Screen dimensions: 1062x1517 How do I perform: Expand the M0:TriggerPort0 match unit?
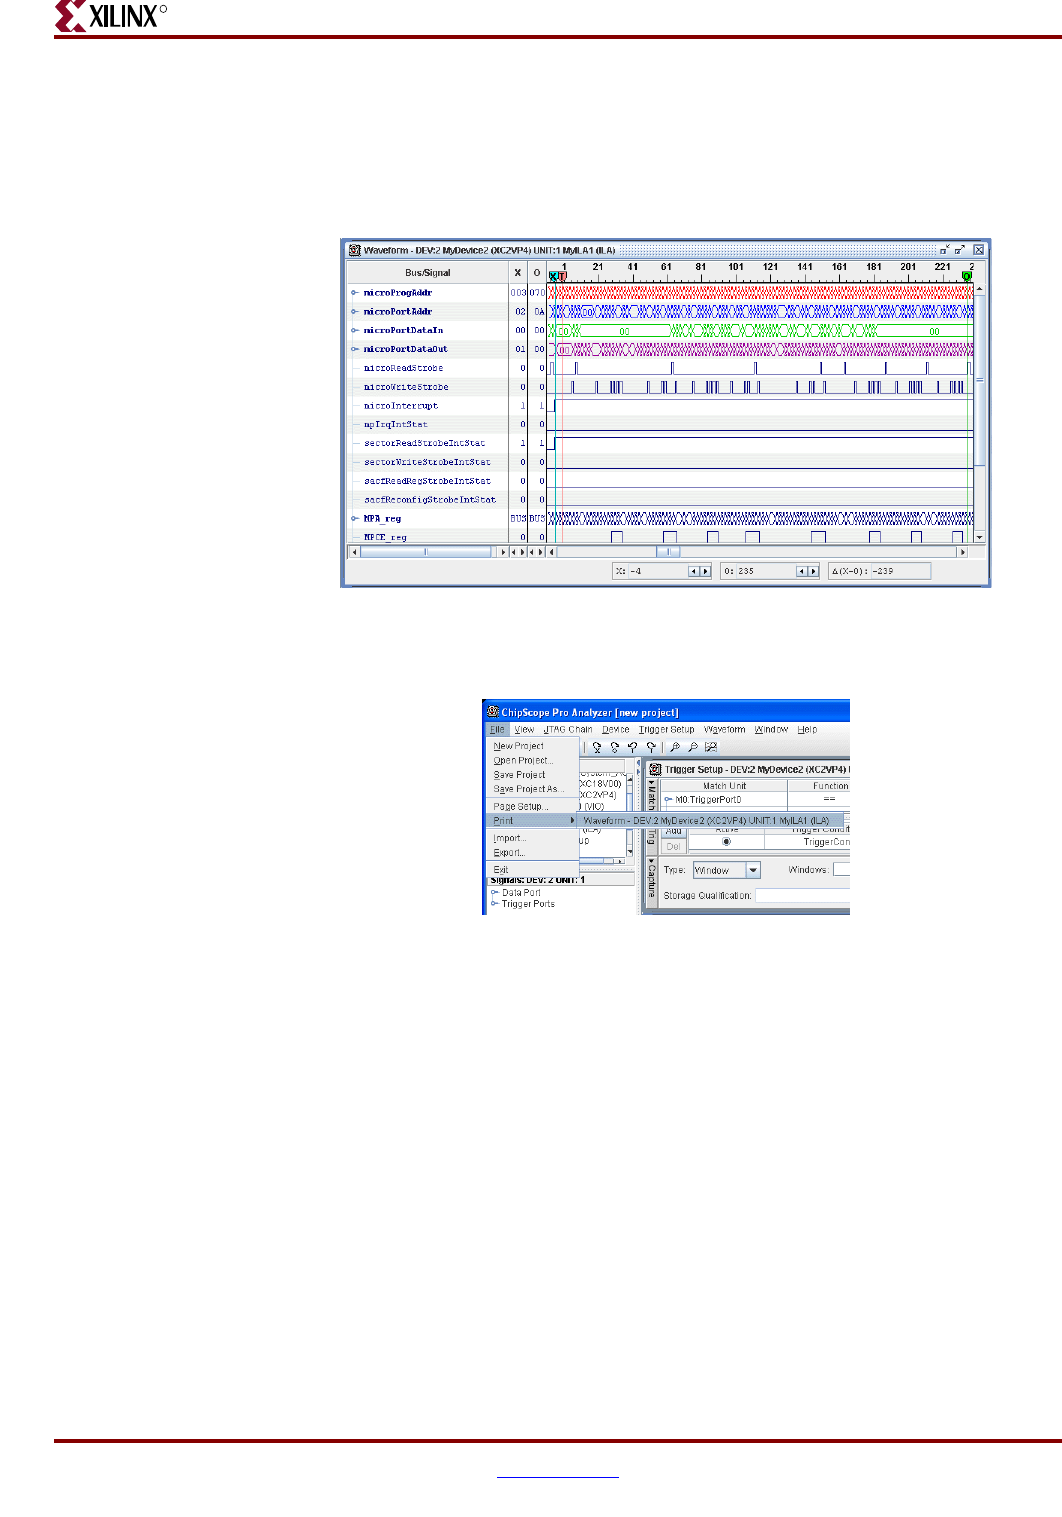[668, 800]
